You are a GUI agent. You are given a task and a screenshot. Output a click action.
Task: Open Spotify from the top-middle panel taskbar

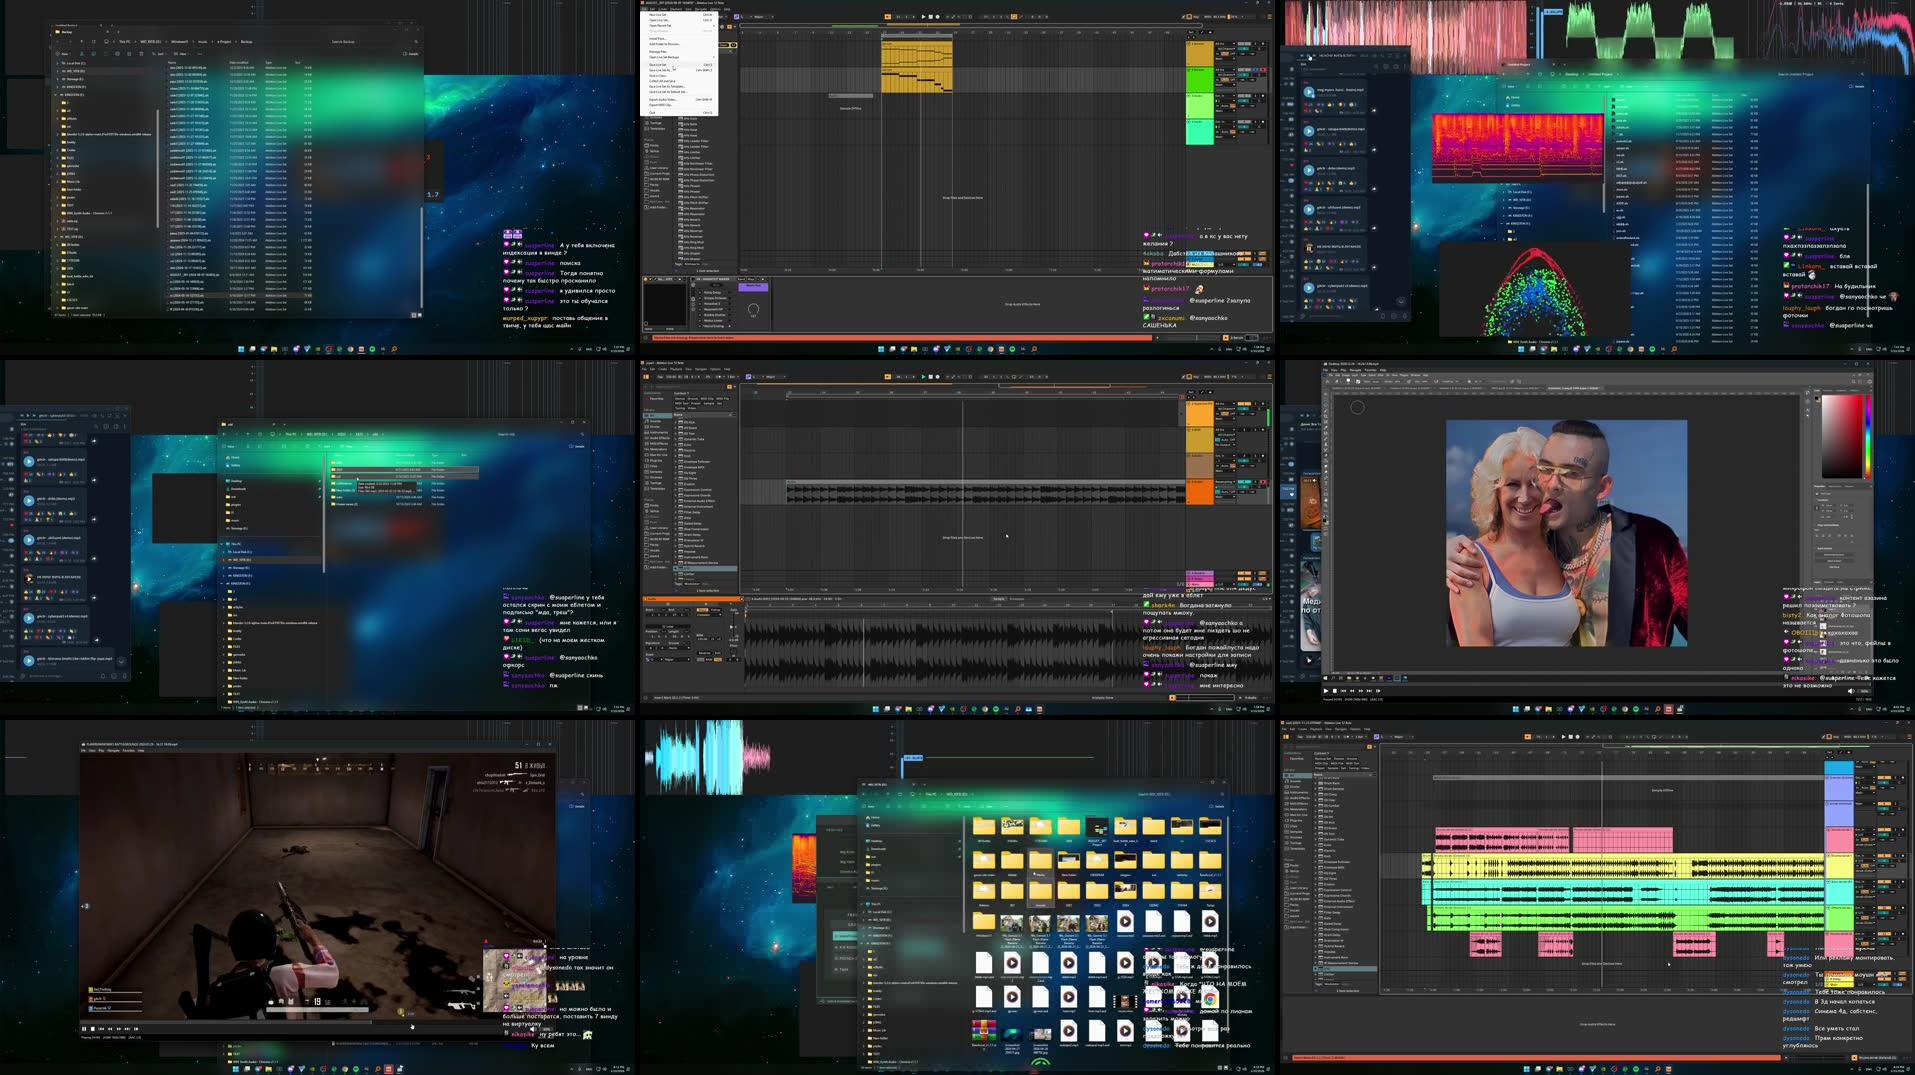(1012, 349)
